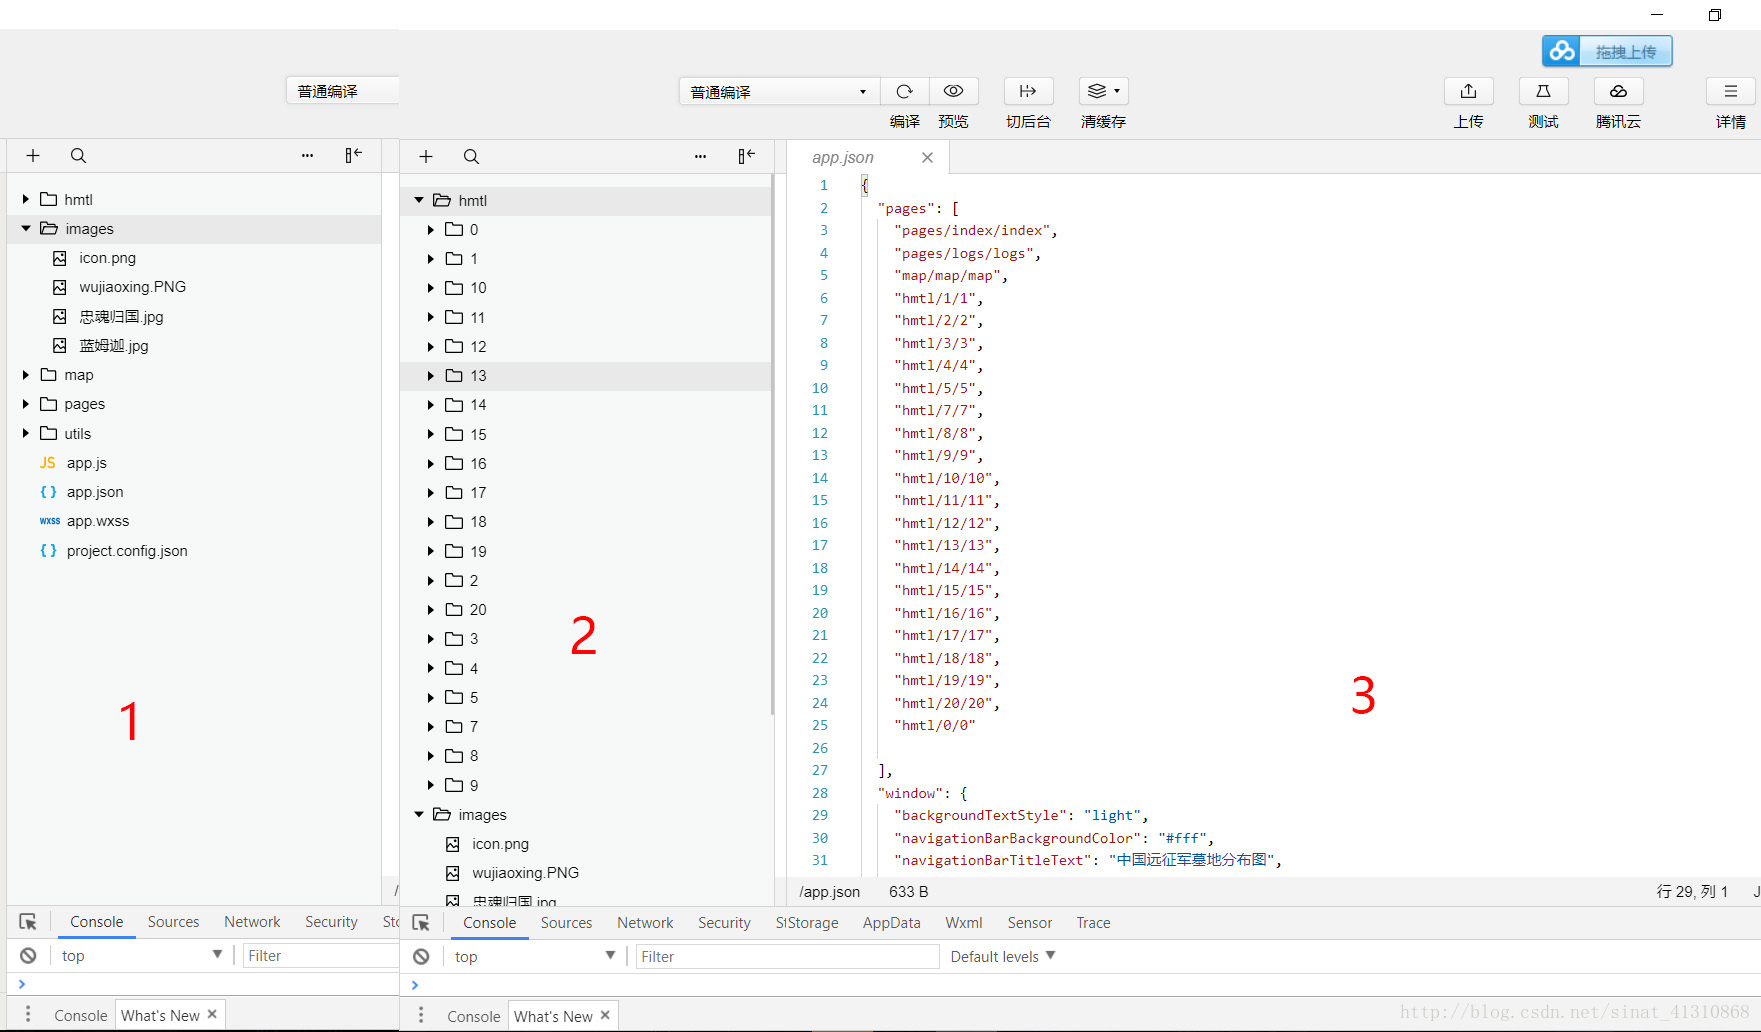Image resolution: width=1761 pixels, height=1032 pixels.
Task: Click the 详情 details label
Action: (1730, 122)
